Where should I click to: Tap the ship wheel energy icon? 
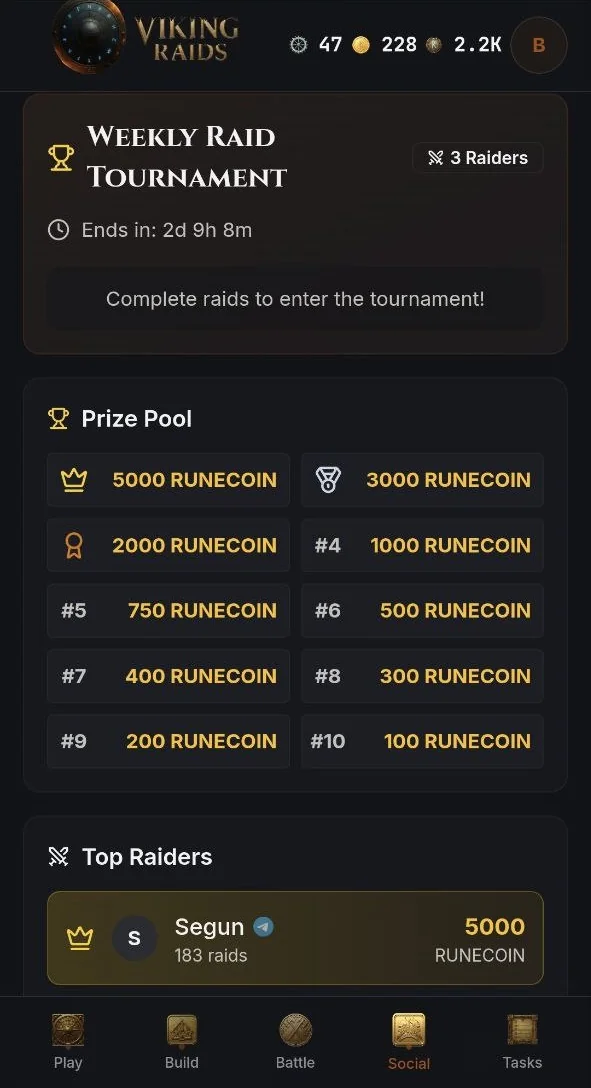pos(298,45)
